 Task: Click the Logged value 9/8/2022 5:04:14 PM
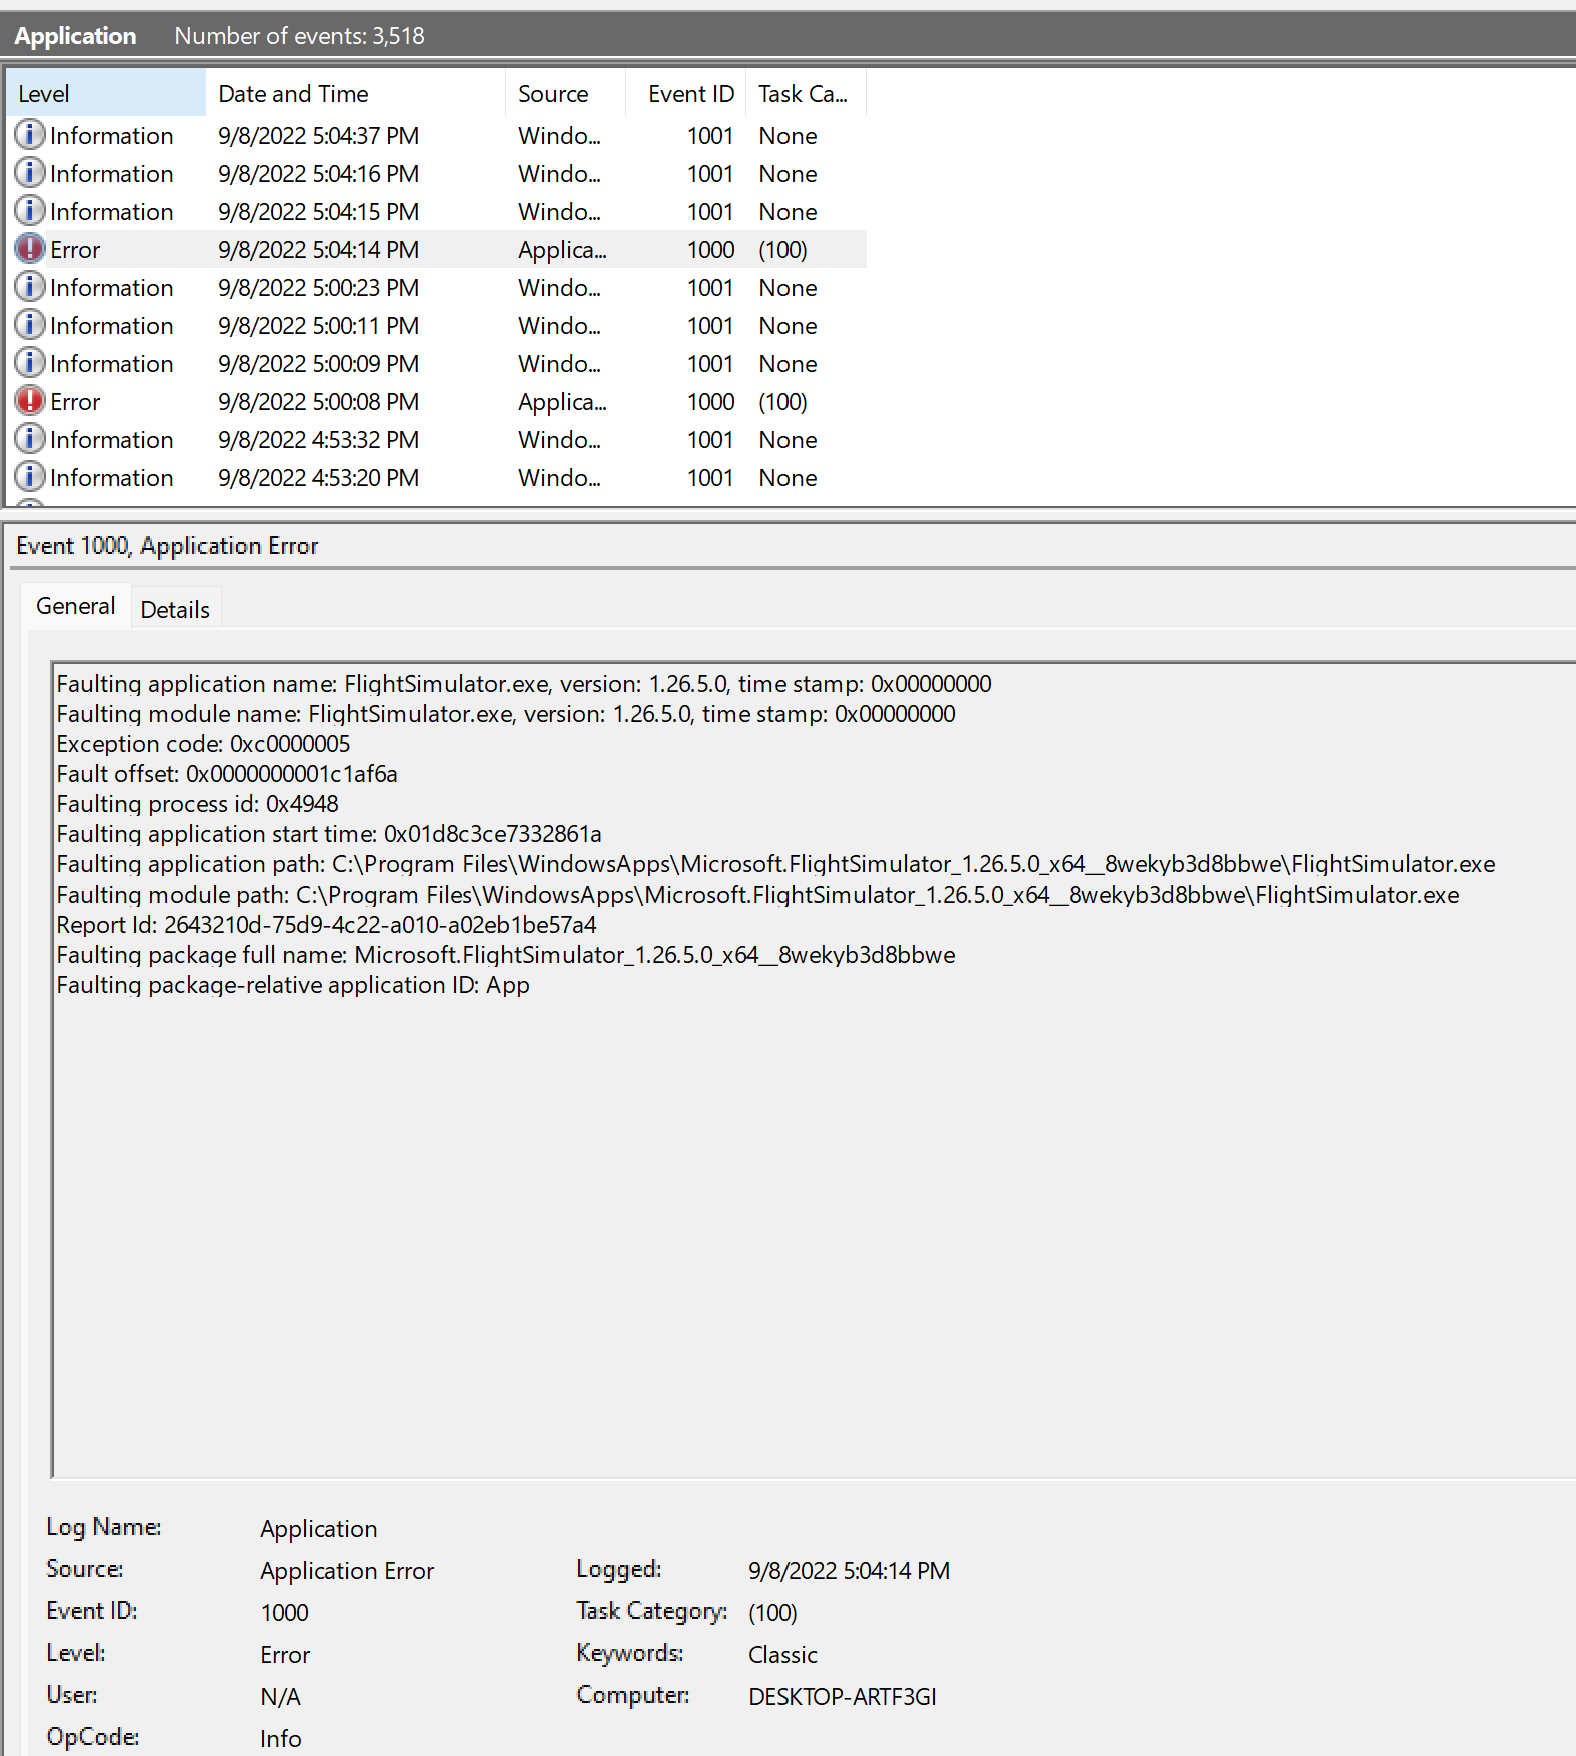click(x=849, y=1571)
